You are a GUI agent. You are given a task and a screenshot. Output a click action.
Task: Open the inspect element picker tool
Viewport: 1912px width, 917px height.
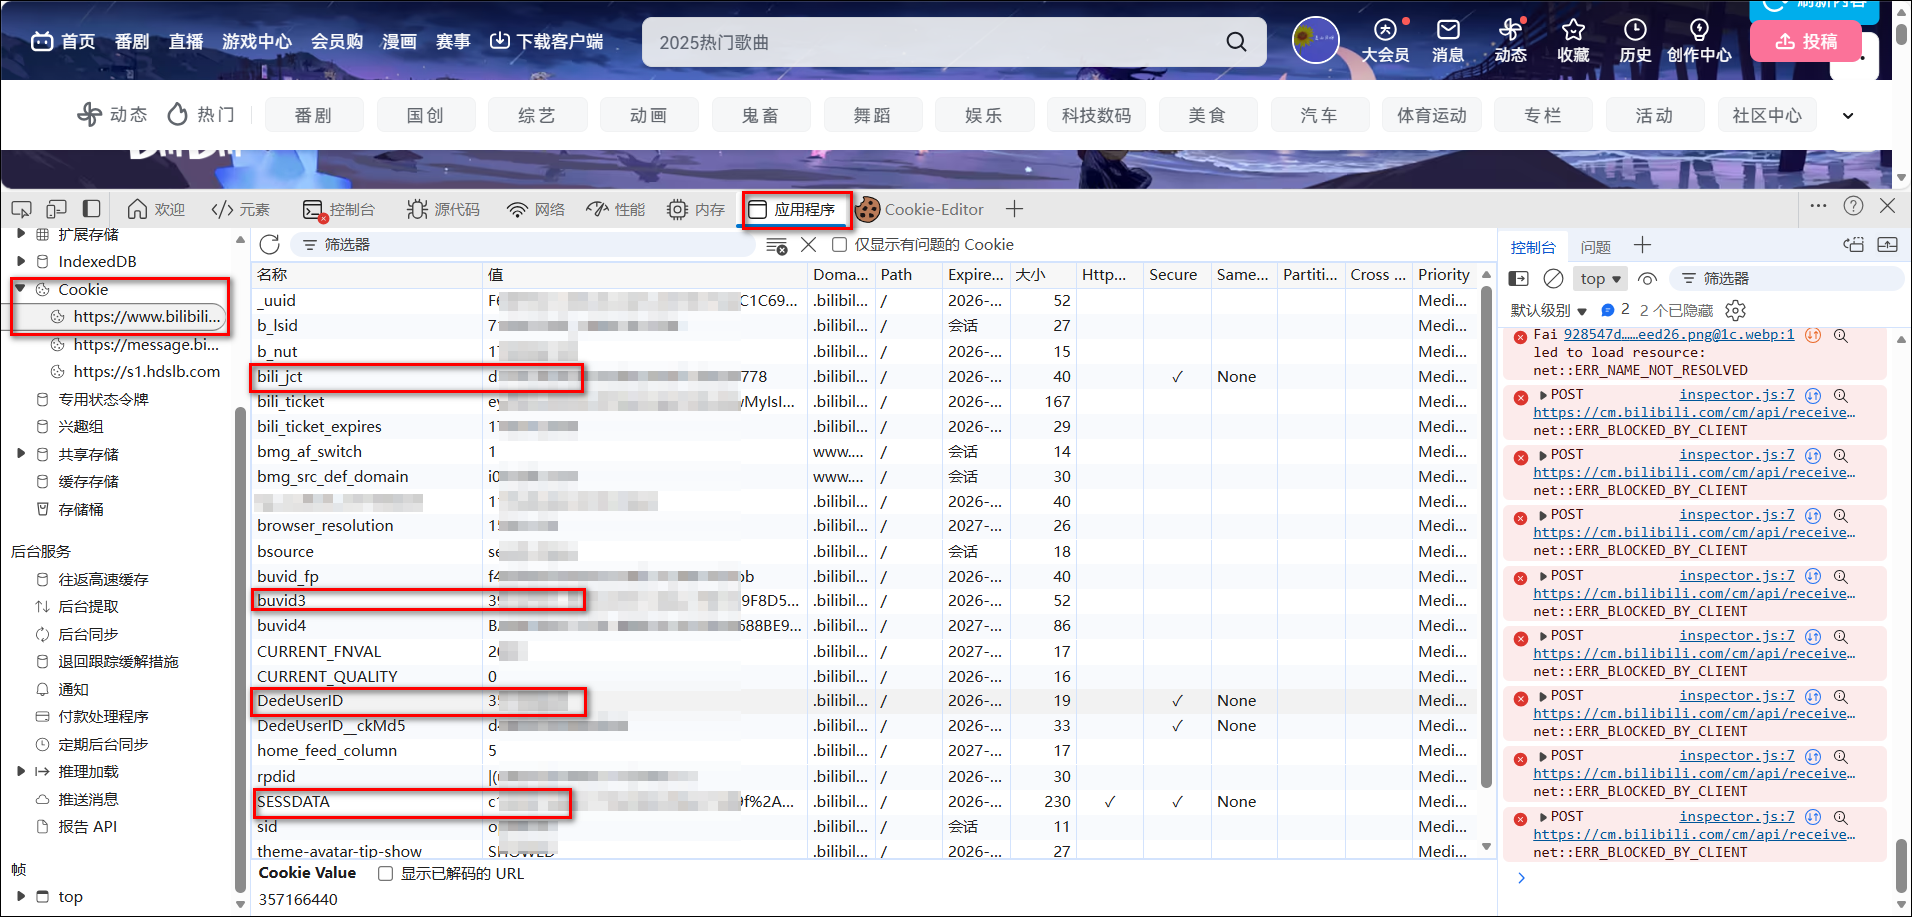[21, 209]
